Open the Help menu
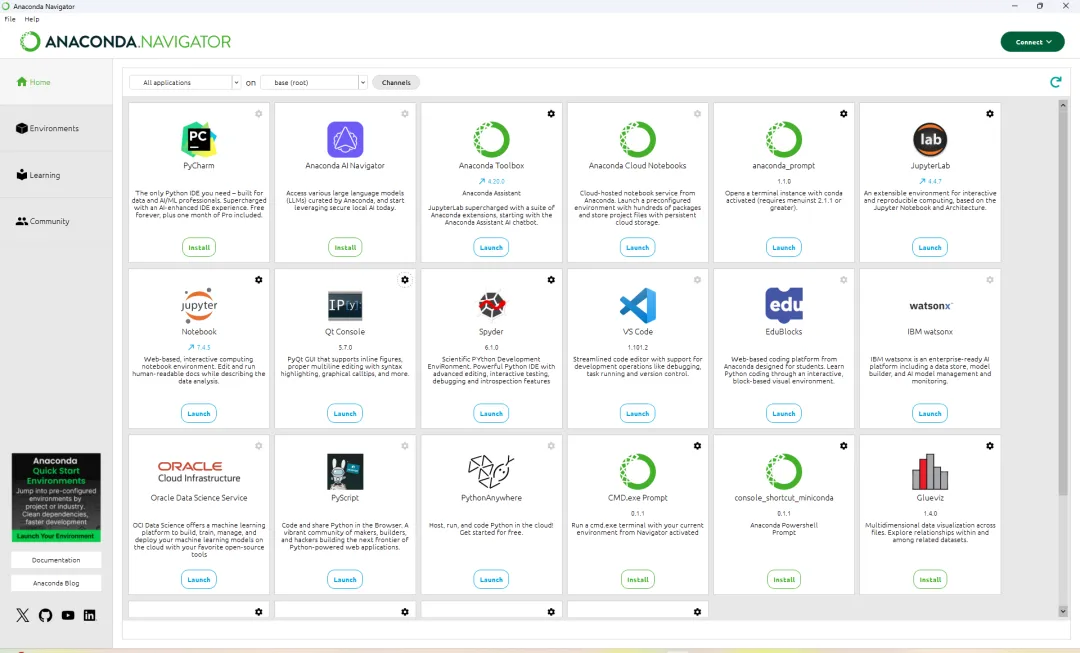 coord(32,19)
